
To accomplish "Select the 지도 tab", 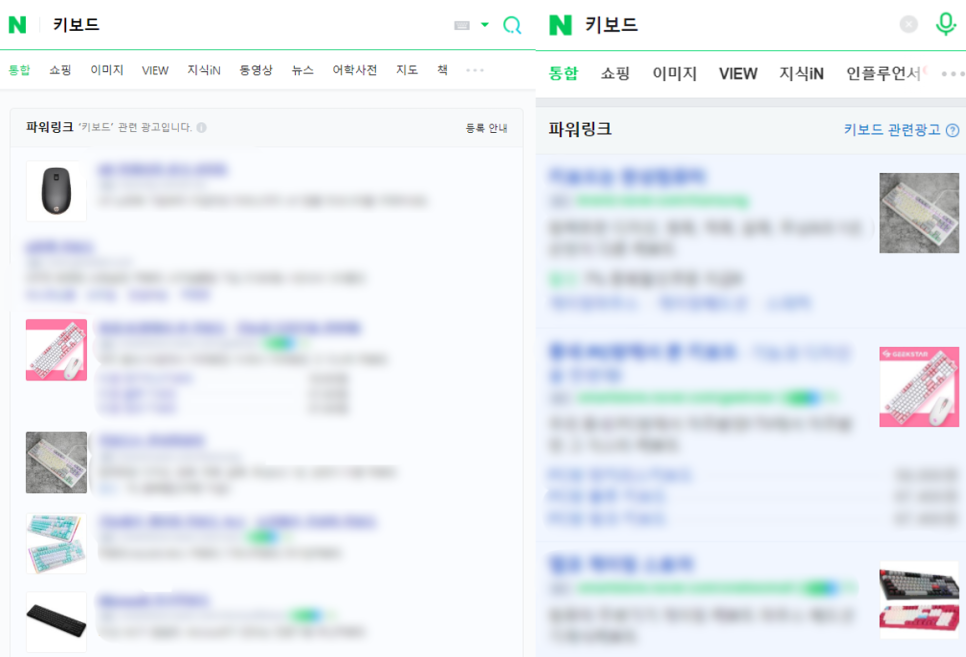I will pos(407,70).
